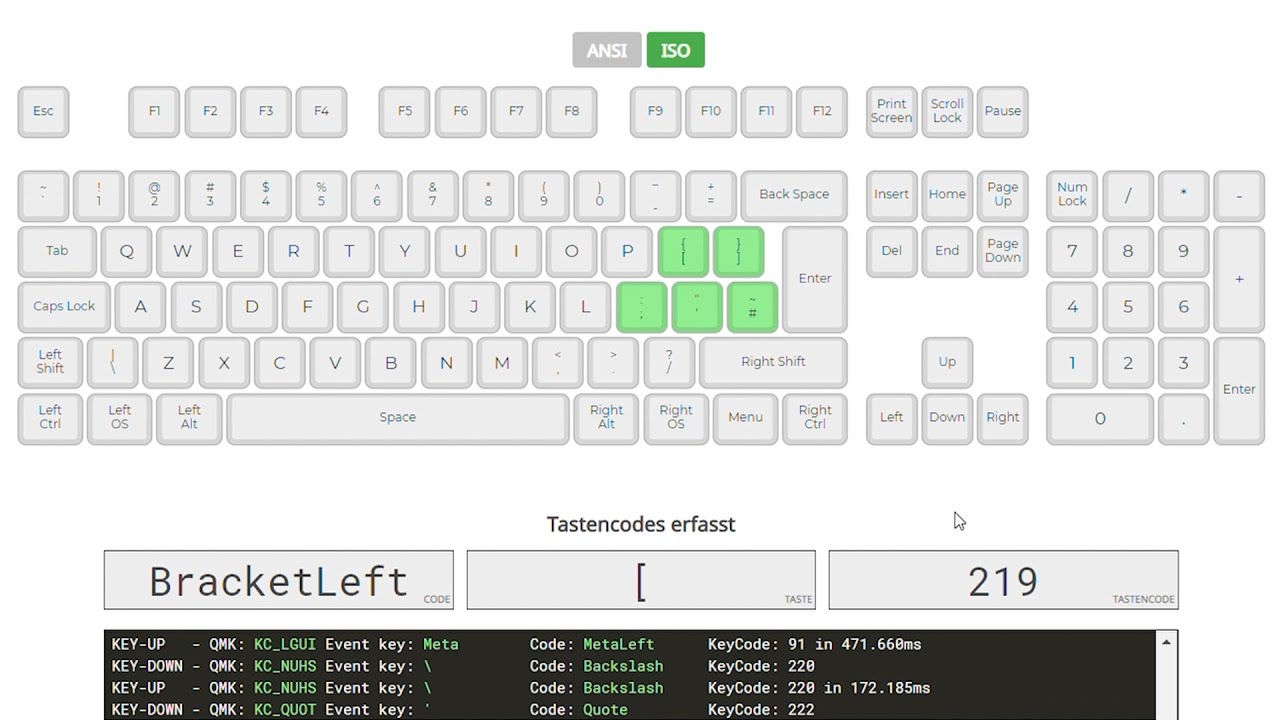Click the green hash tilde key
1280x720 pixels.
coord(752,307)
